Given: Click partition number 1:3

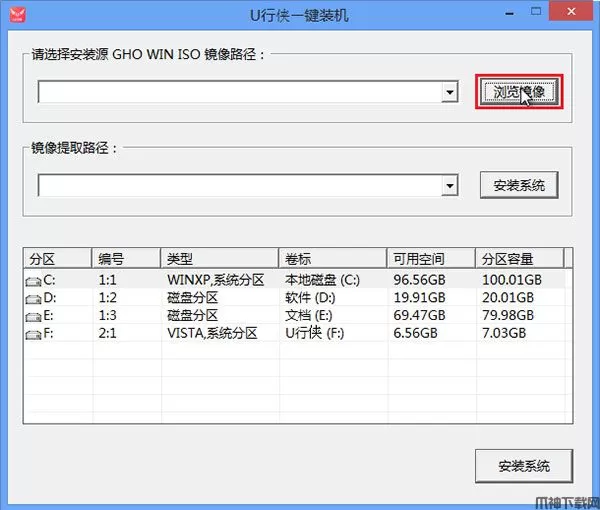Looking at the screenshot, I should click(x=108, y=315).
